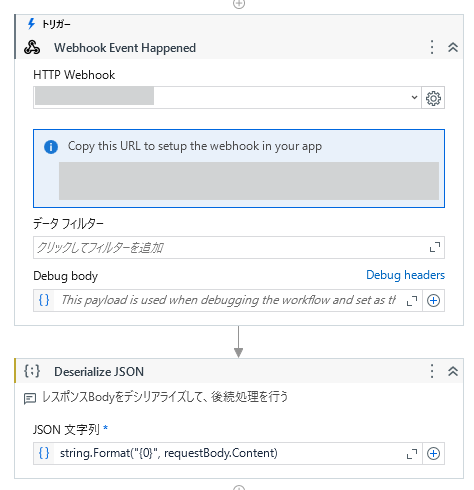Click the curly braces icon in Debug body
The width and height of the screenshot is (474, 490).
coord(44,300)
